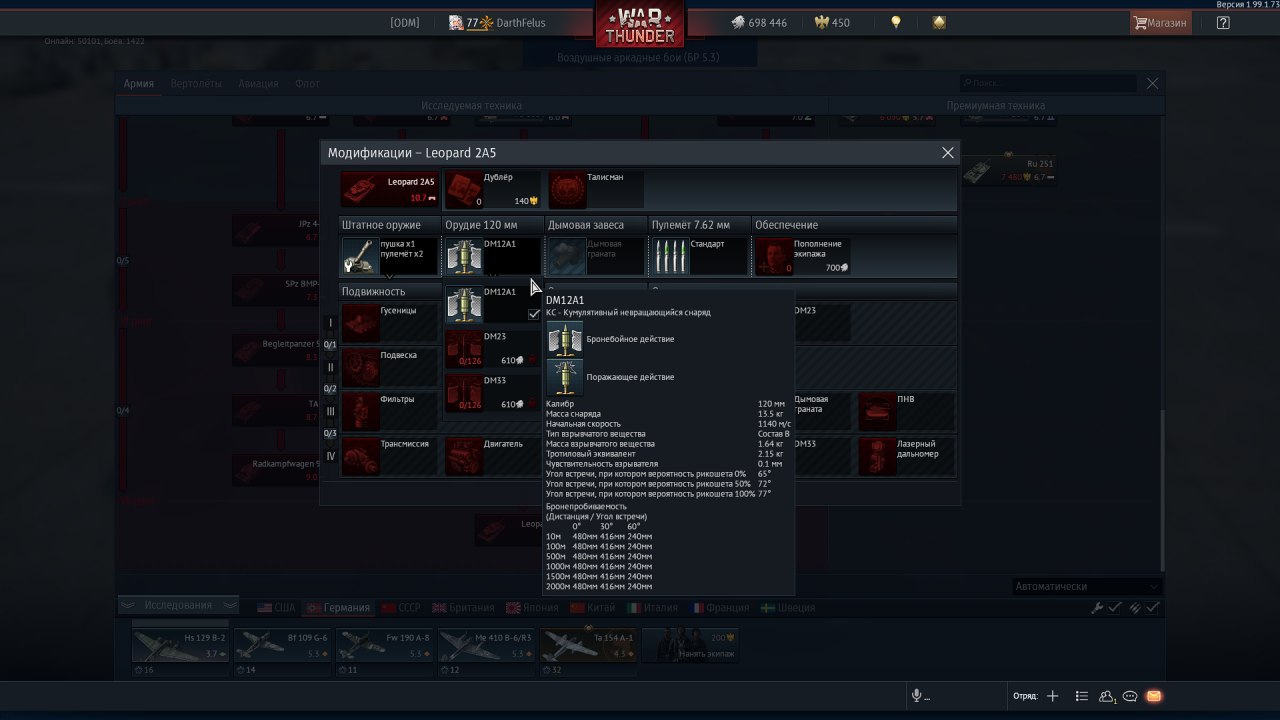The height and width of the screenshot is (720, 1280).
Task: Click Пополнение экипажа crew replenishment item
Action: 804,256
